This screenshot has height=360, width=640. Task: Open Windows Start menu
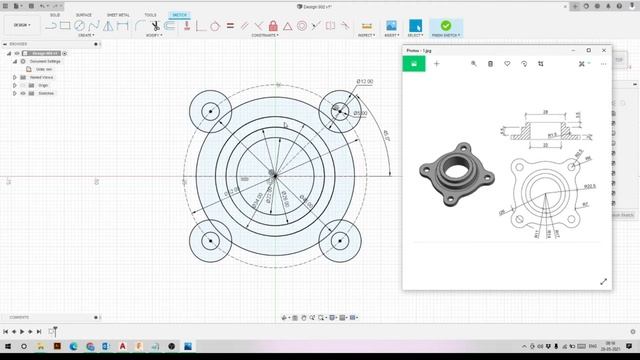point(8,347)
